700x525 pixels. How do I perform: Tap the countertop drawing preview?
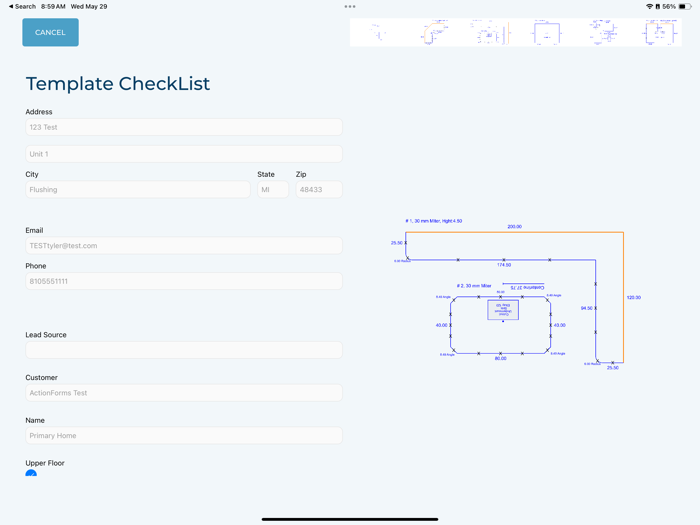(516, 294)
